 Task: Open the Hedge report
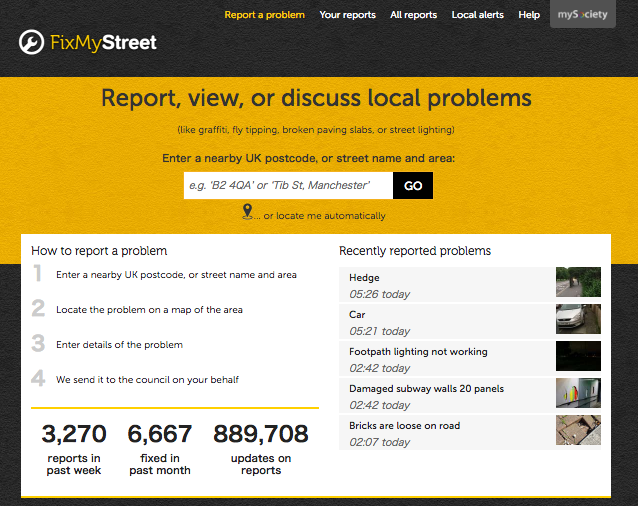[x=470, y=284]
